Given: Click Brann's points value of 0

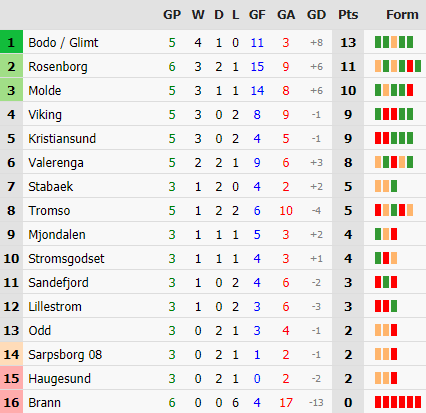Looking at the screenshot, I should [348, 403].
